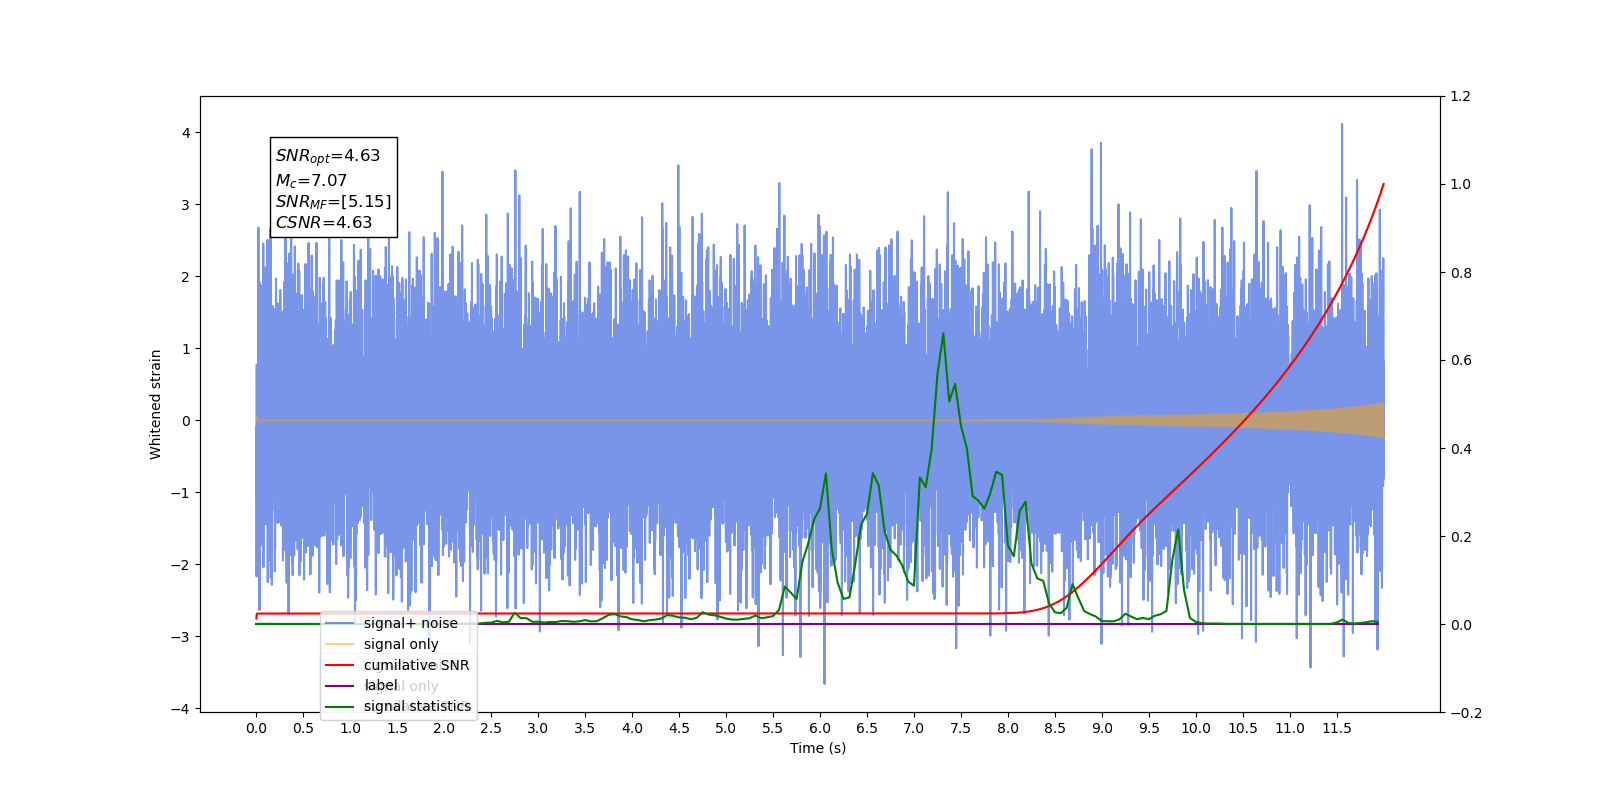Click the SNRMF=[5.15] annotation text
1600x800 pixels.
(333, 201)
